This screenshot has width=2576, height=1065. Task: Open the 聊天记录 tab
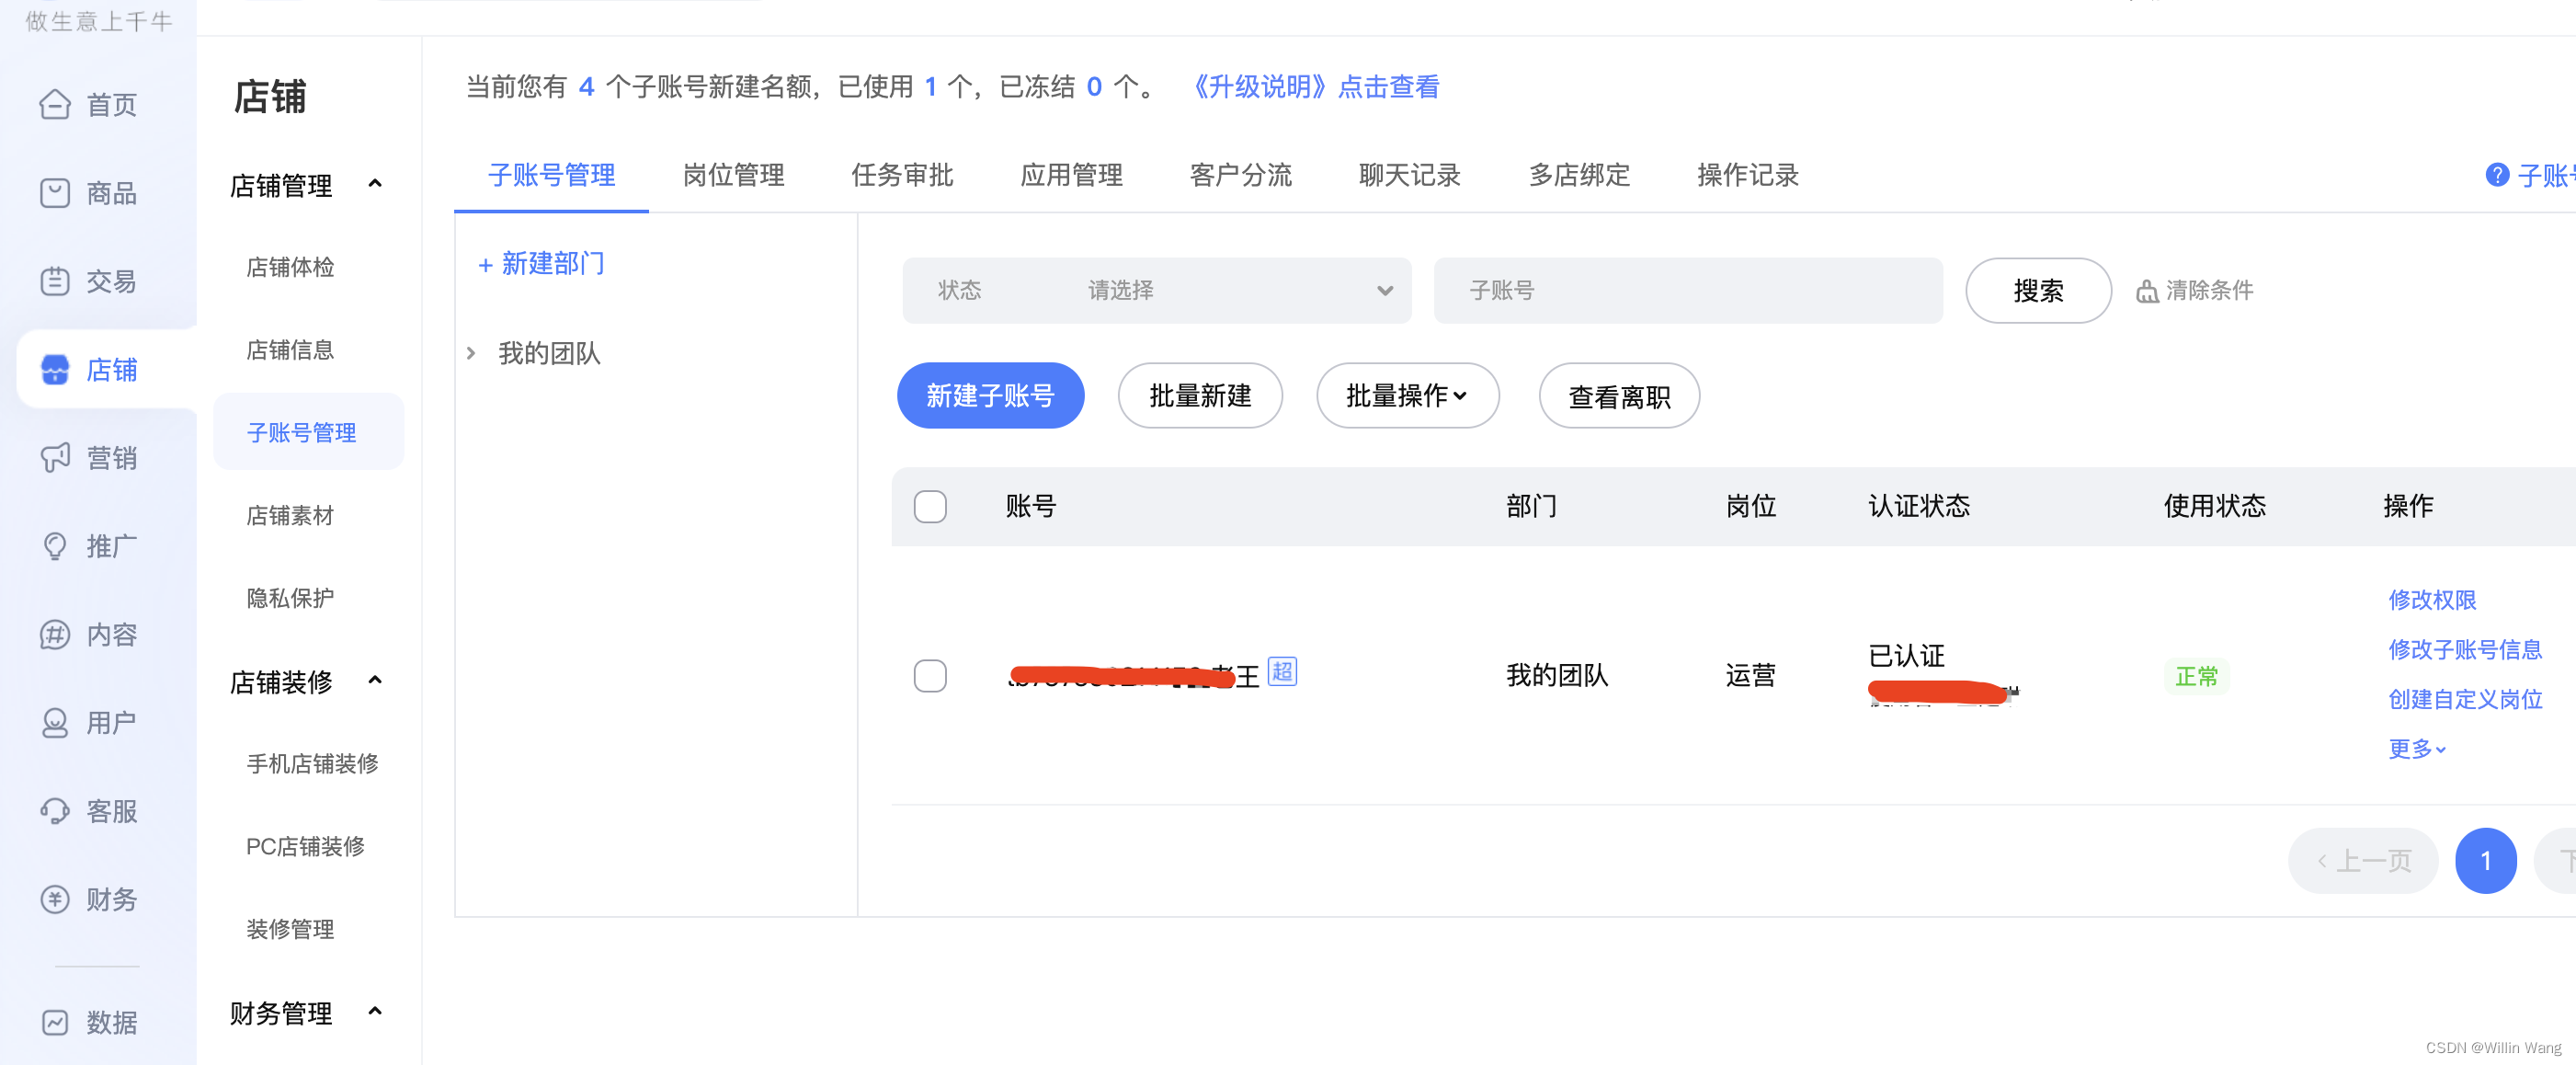pos(1410,175)
